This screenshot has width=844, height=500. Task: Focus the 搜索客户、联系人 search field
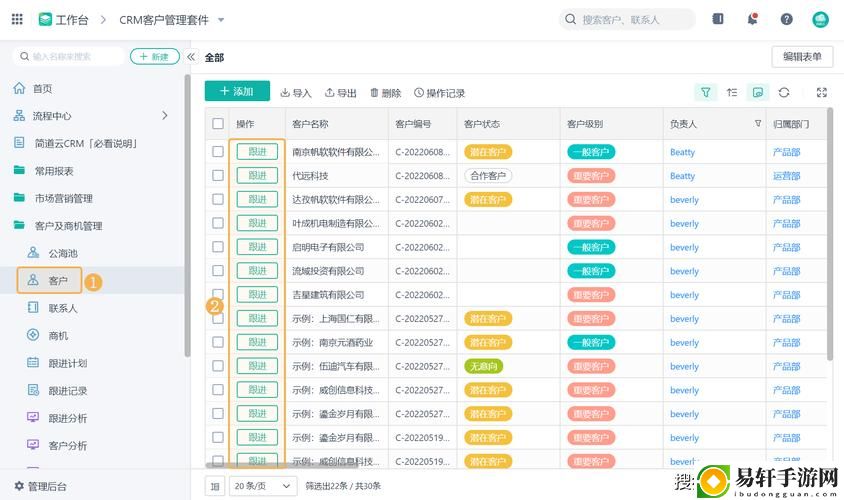click(627, 20)
